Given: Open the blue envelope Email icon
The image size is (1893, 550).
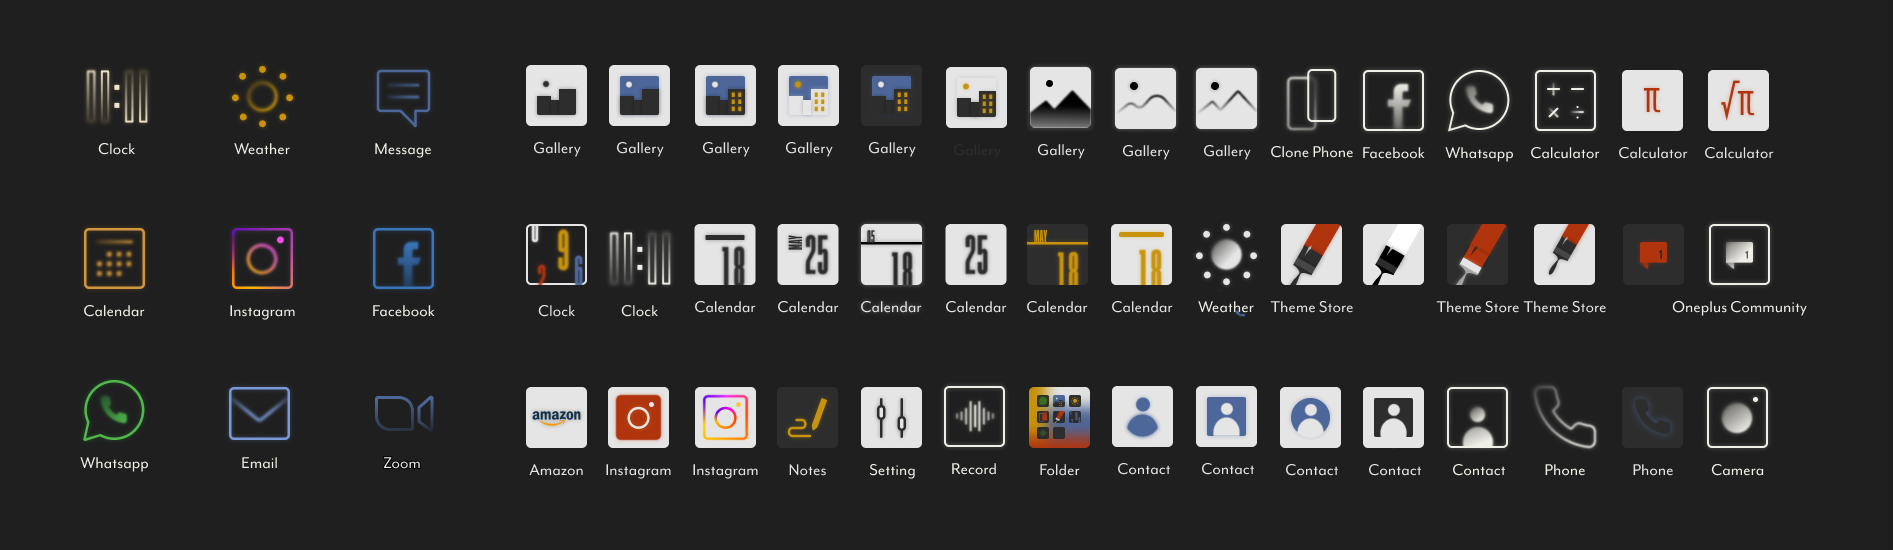Looking at the screenshot, I should (x=259, y=413).
